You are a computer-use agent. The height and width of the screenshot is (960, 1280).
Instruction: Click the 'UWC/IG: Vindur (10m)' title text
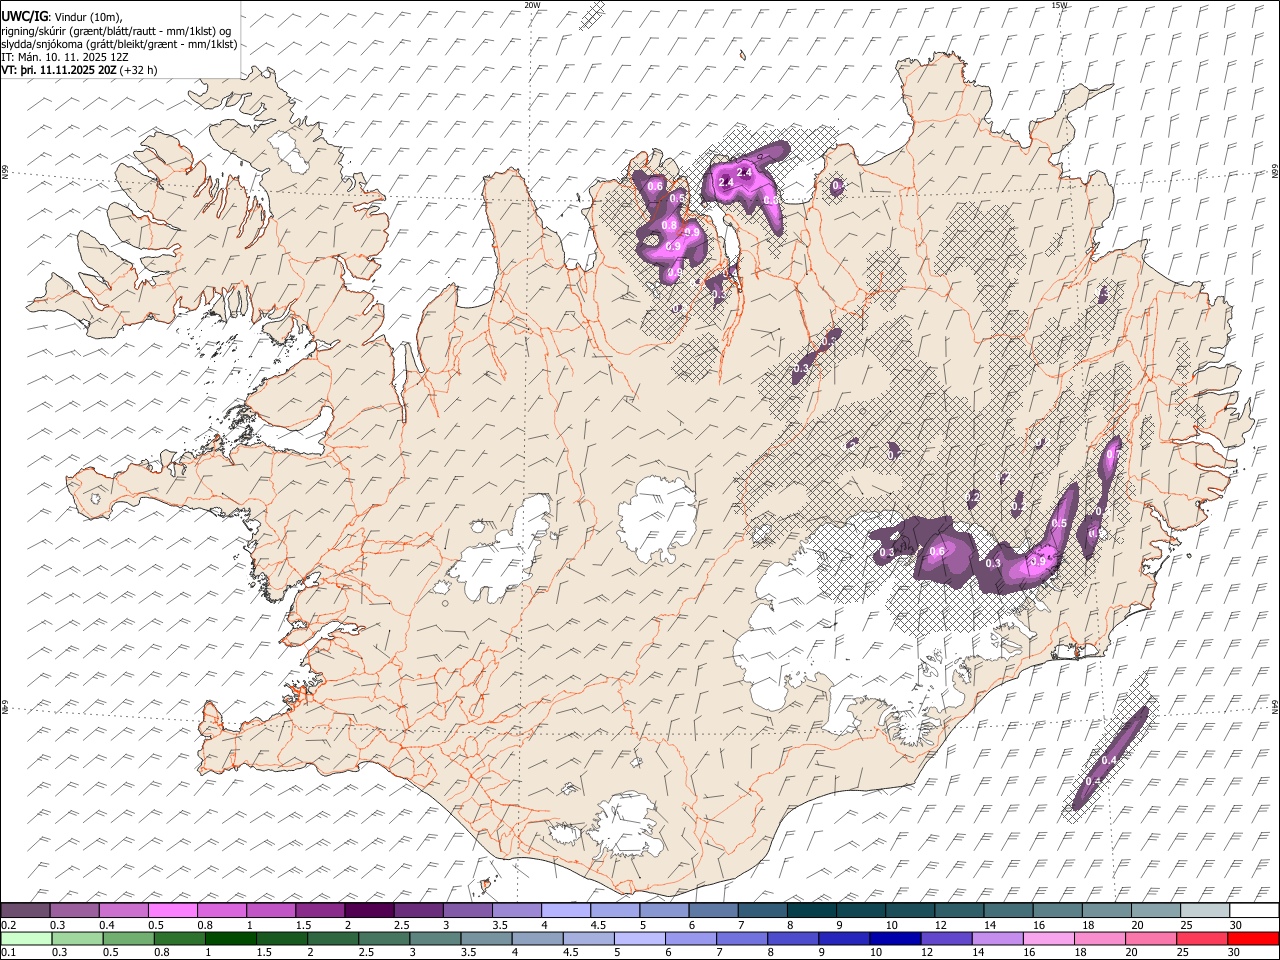[x=62, y=17]
